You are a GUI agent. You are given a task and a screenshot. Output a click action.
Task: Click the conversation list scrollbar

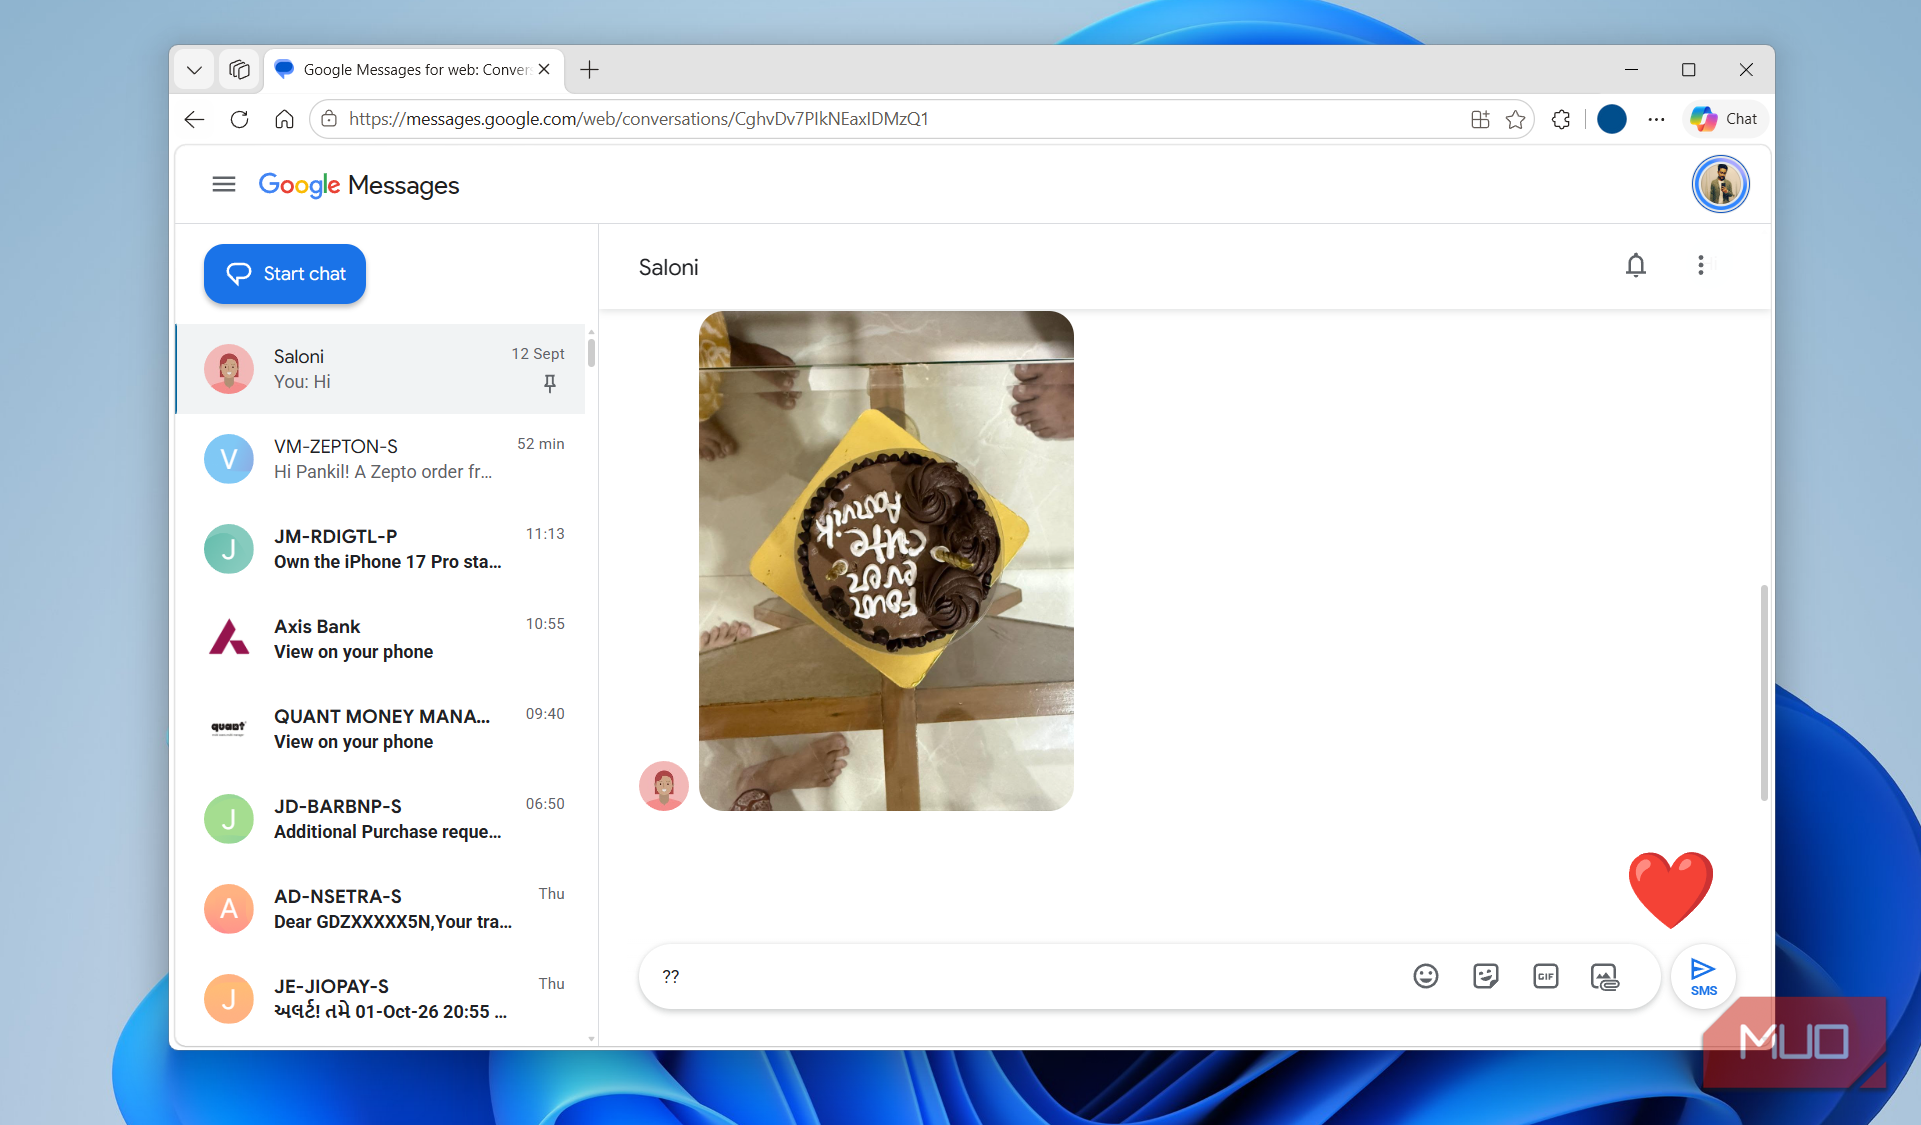coord(591,352)
